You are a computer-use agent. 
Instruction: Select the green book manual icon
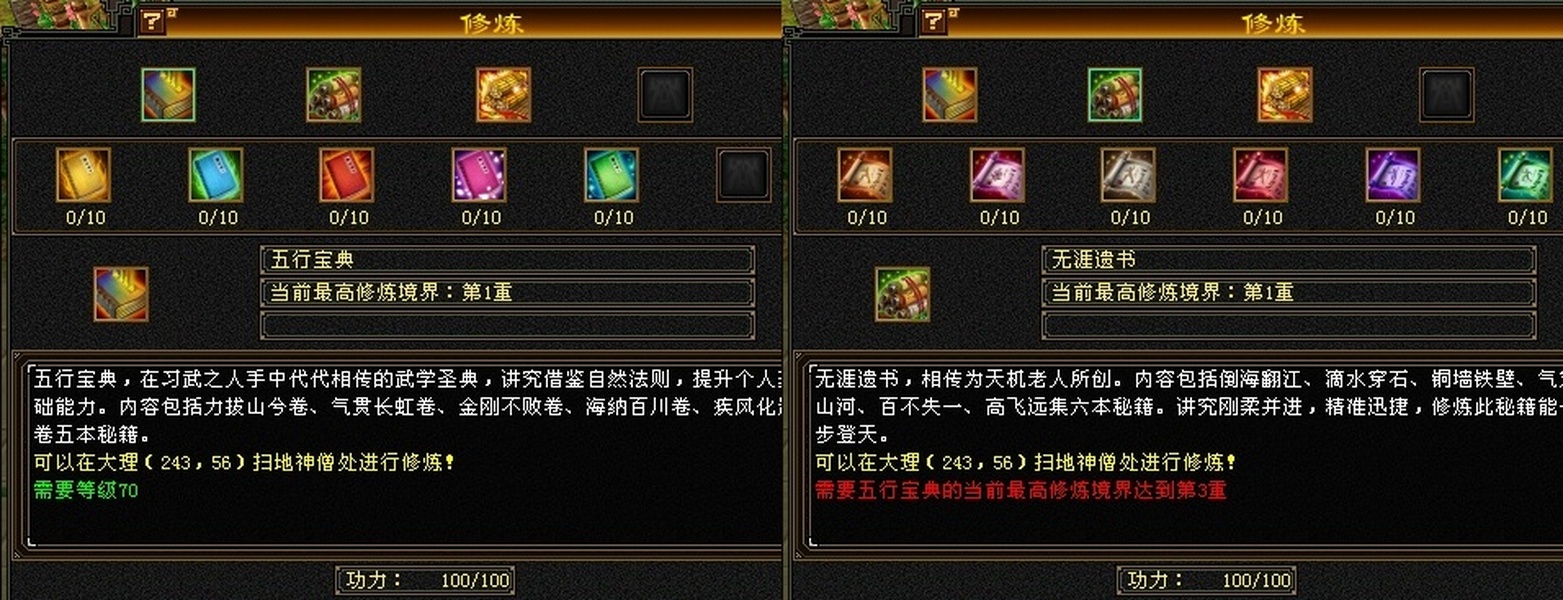click(x=612, y=175)
